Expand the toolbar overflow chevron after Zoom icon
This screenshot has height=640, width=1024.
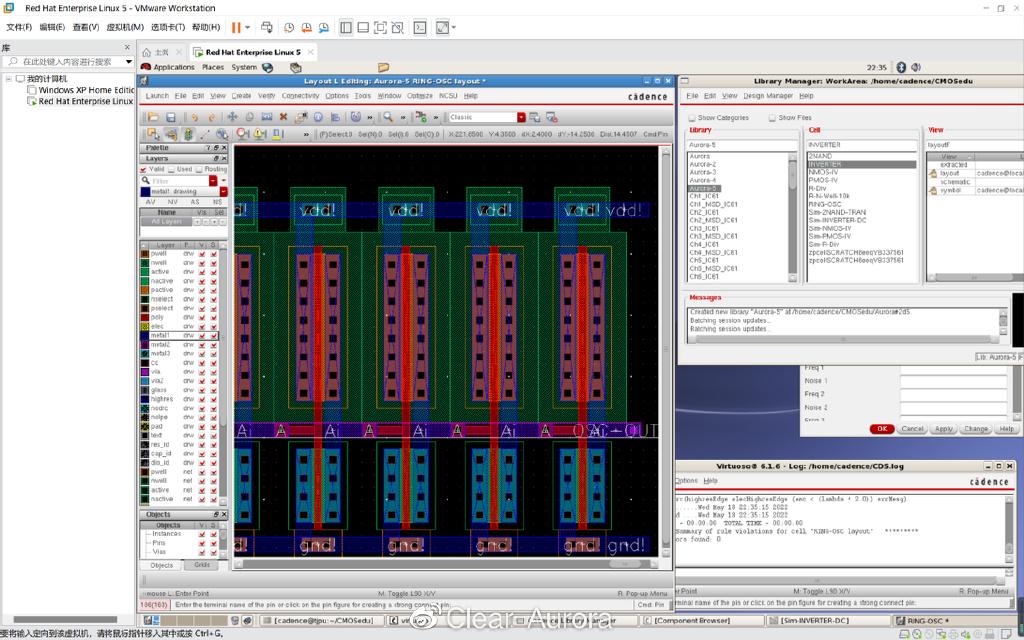pyautogui.click(x=403, y=118)
